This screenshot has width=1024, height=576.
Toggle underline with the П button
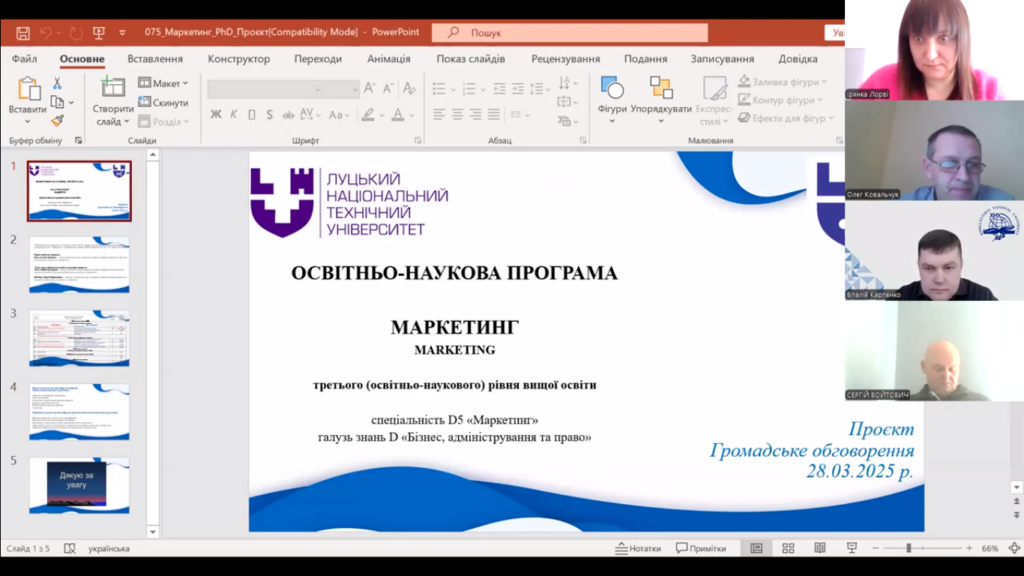[251, 115]
